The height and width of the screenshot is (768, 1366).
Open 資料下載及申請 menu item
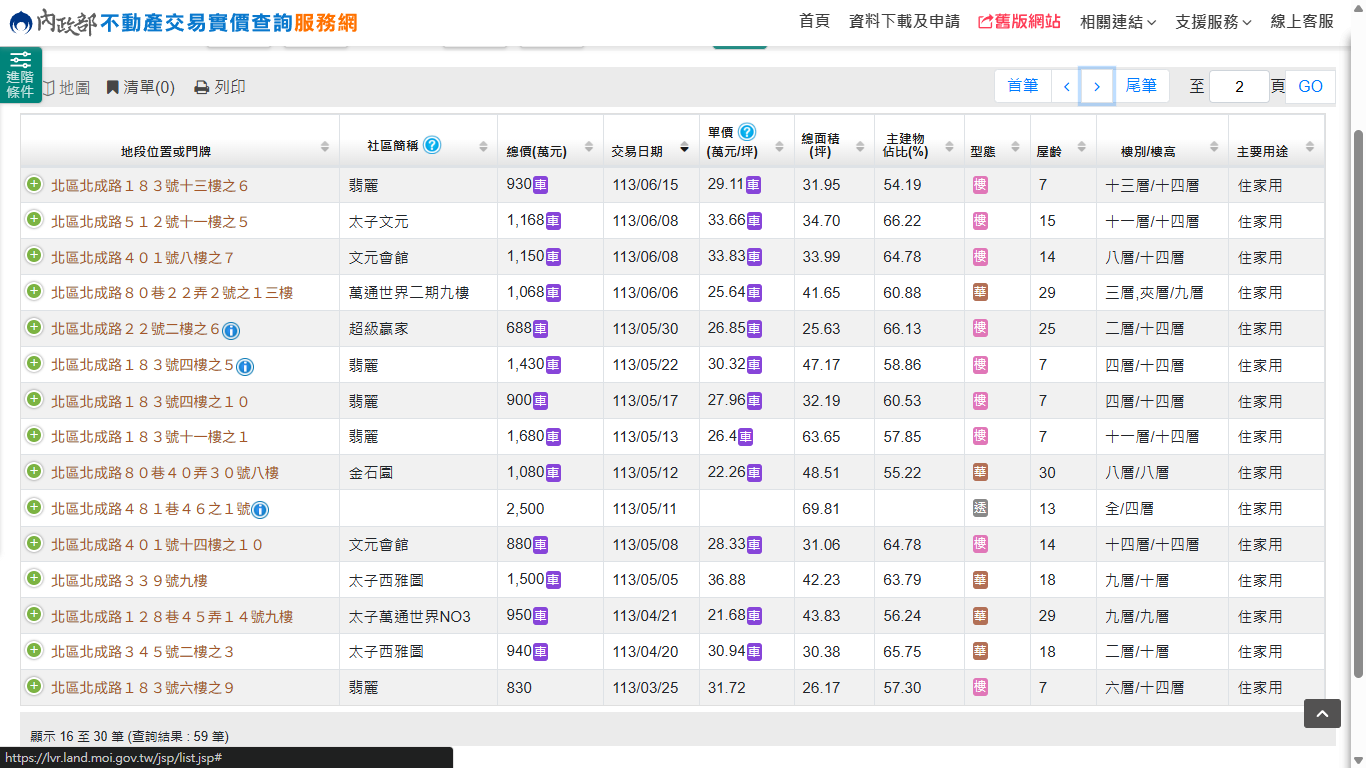pyautogui.click(x=904, y=21)
